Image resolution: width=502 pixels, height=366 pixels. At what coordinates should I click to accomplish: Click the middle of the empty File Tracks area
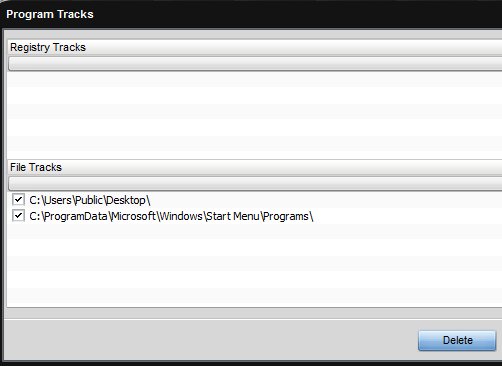point(255,265)
